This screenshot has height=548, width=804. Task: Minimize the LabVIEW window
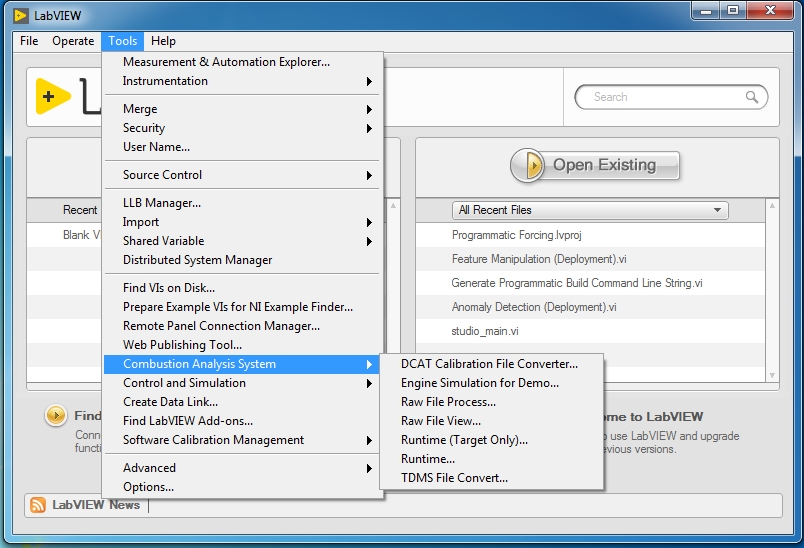click(x=706, y=11)
